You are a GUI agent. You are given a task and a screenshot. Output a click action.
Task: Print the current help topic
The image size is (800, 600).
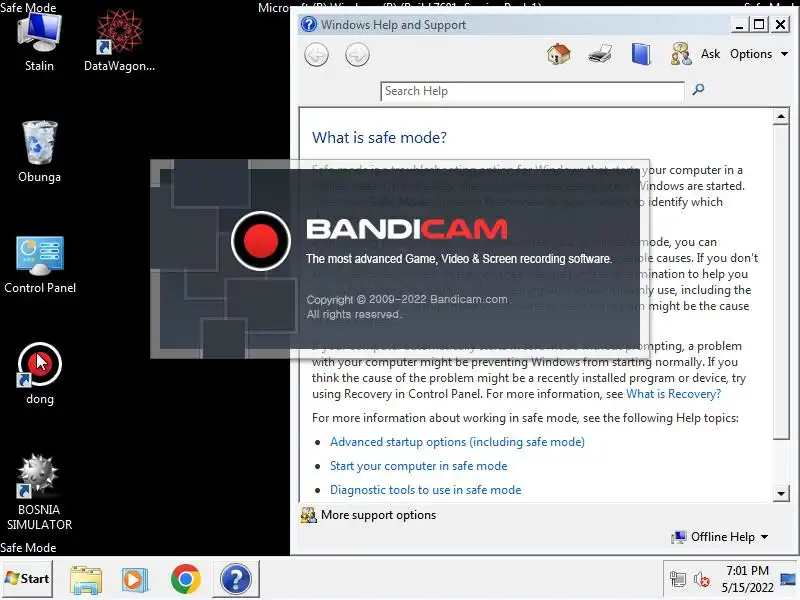(x=600, y=54)
